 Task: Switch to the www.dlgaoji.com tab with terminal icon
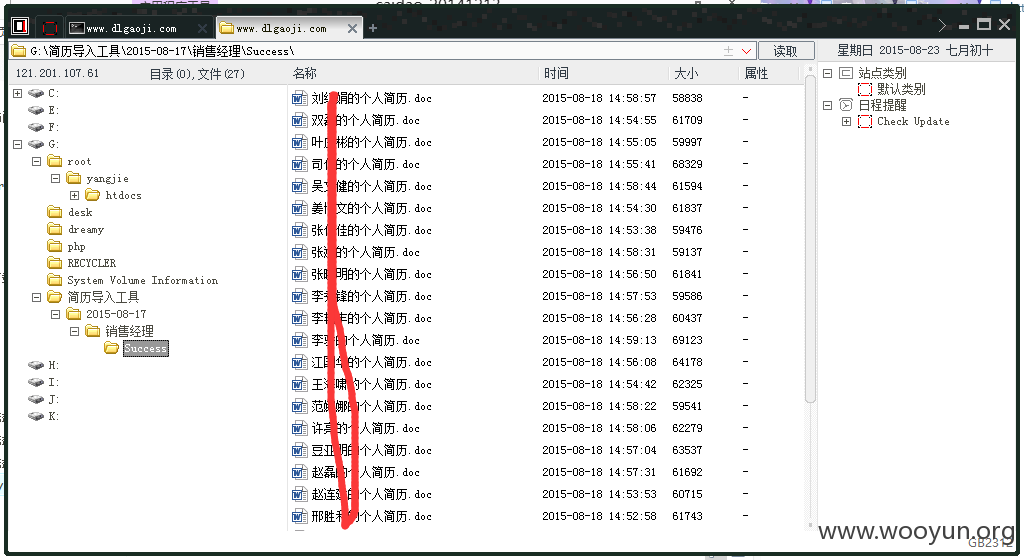coord(131,29)
